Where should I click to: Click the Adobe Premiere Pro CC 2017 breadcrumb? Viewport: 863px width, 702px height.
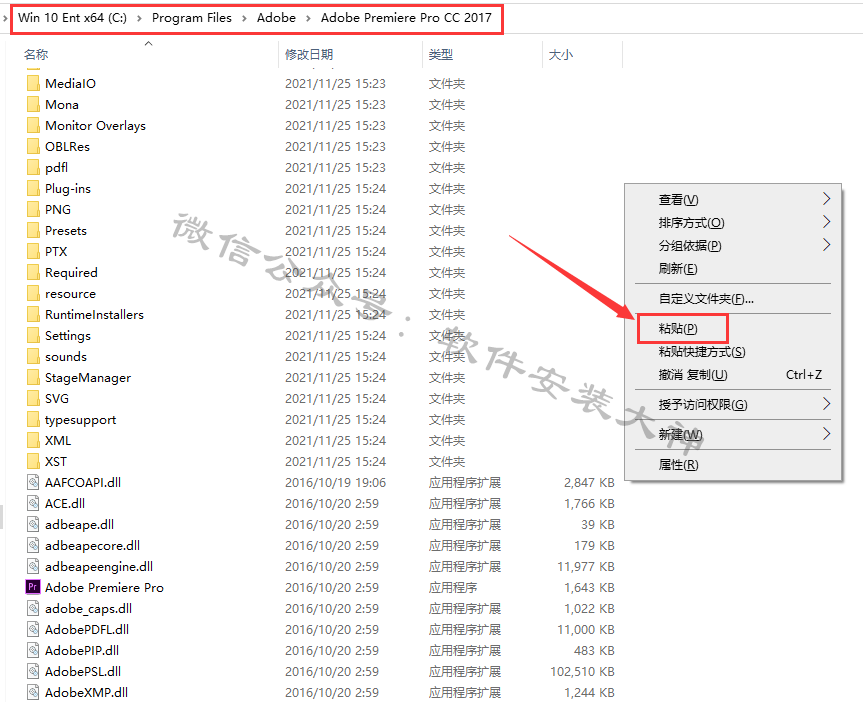(406, 18)
